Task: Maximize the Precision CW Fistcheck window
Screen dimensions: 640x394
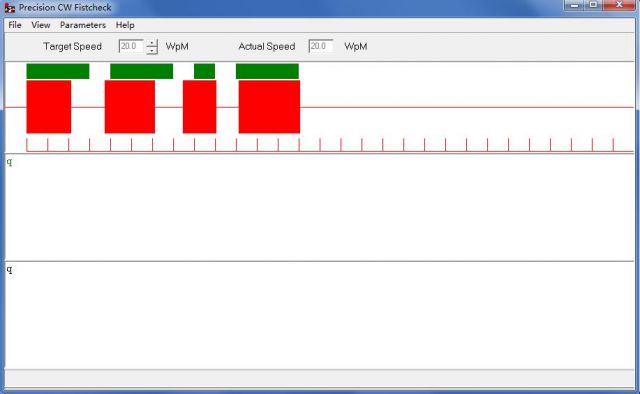Action: point(593,4)
